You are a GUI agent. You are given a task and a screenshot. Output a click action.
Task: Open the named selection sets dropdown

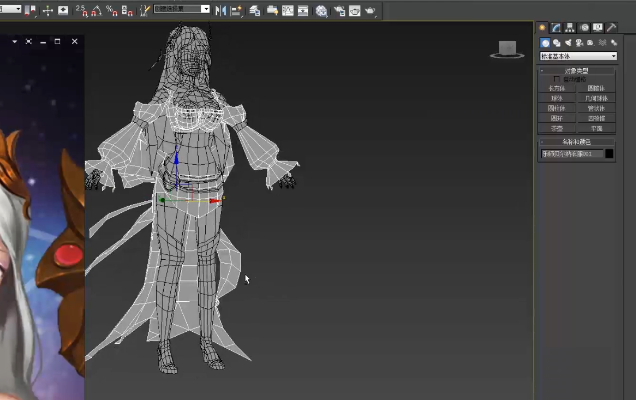182,9
